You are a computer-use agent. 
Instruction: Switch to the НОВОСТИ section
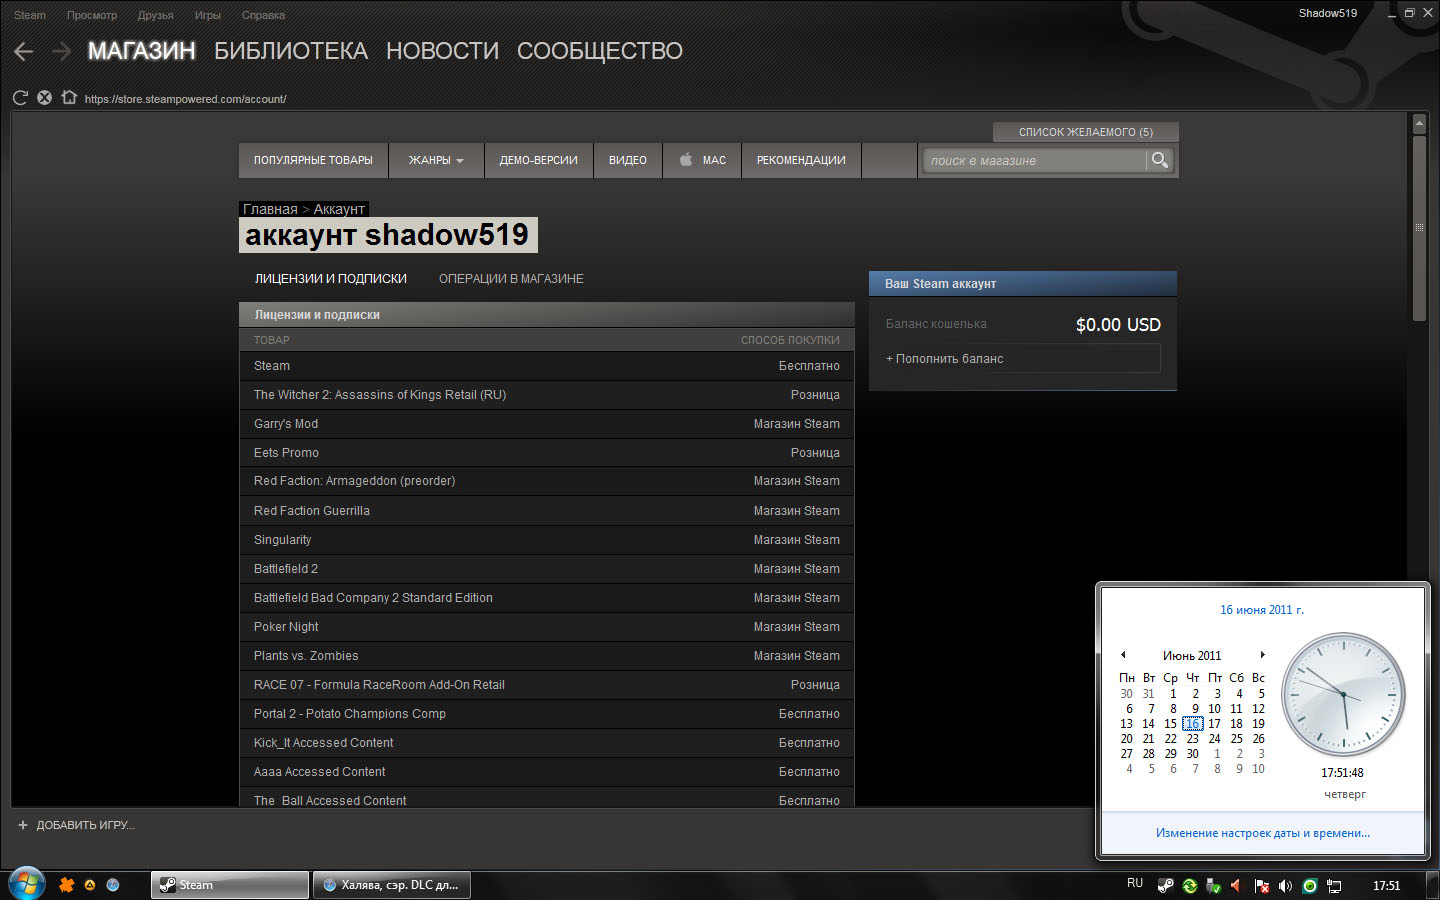click(442, 51)
